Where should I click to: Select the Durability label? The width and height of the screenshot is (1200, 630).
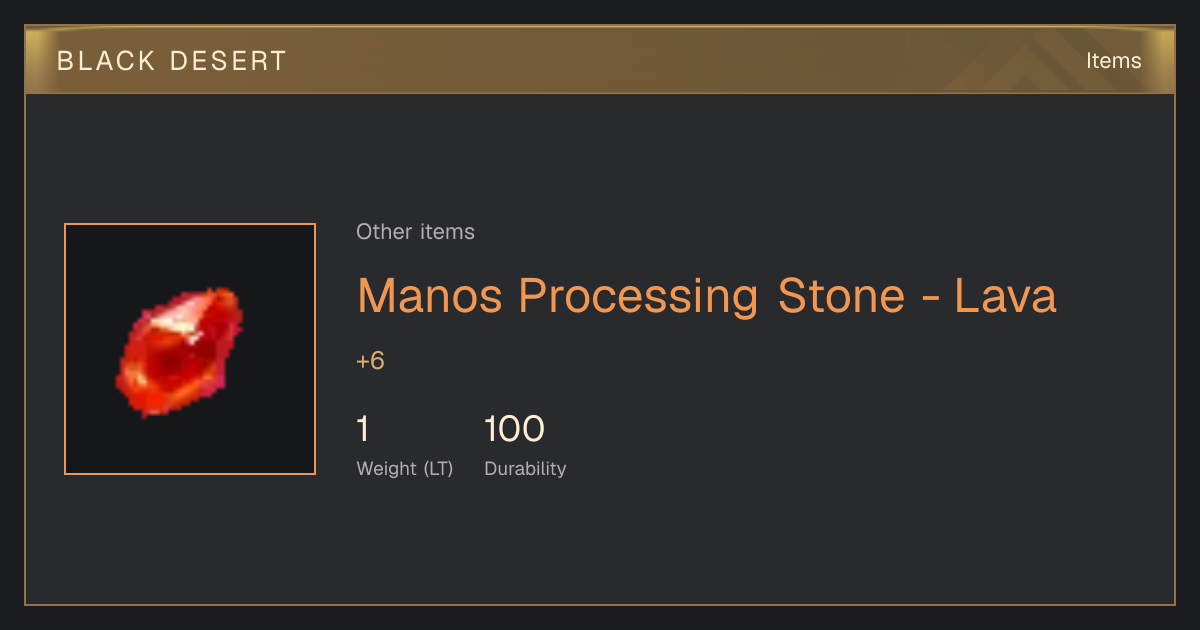525,469
